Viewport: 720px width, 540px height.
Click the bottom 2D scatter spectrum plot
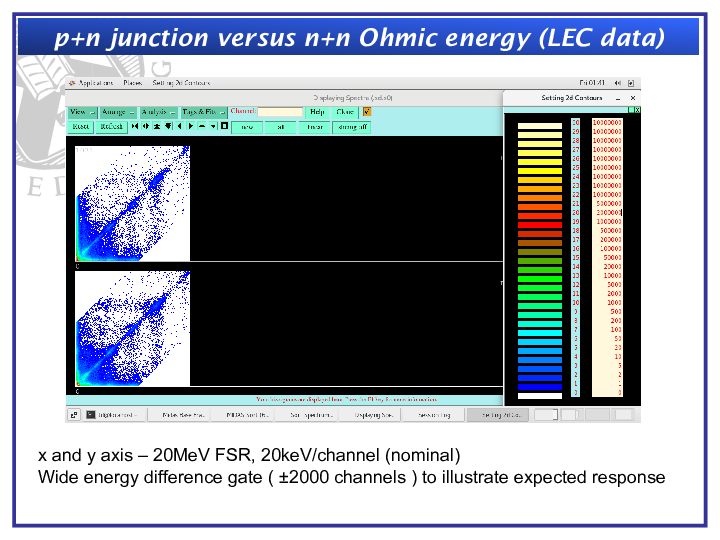coord(132,328)
